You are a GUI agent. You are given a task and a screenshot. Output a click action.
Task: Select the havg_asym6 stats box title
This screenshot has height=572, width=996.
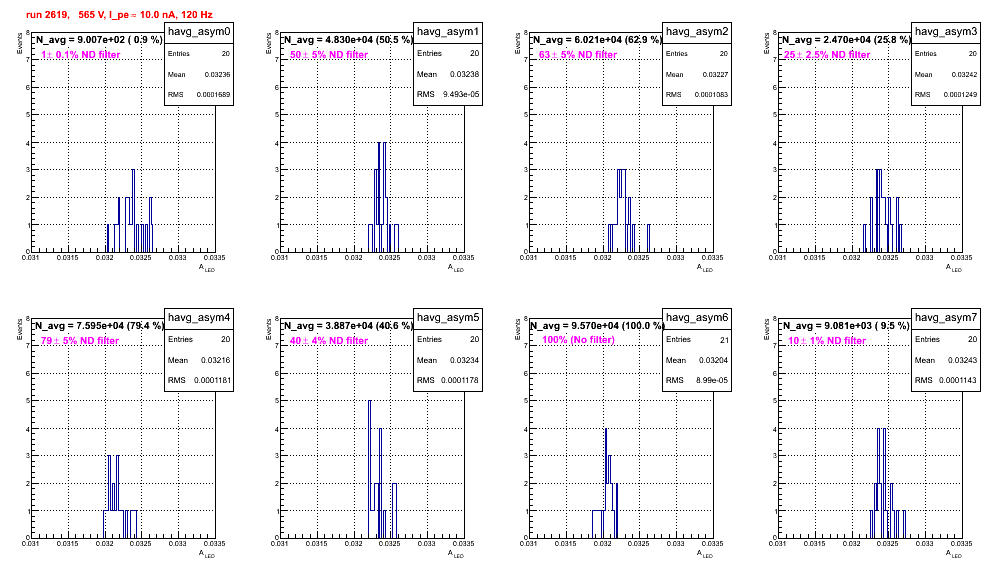[697, 318]
